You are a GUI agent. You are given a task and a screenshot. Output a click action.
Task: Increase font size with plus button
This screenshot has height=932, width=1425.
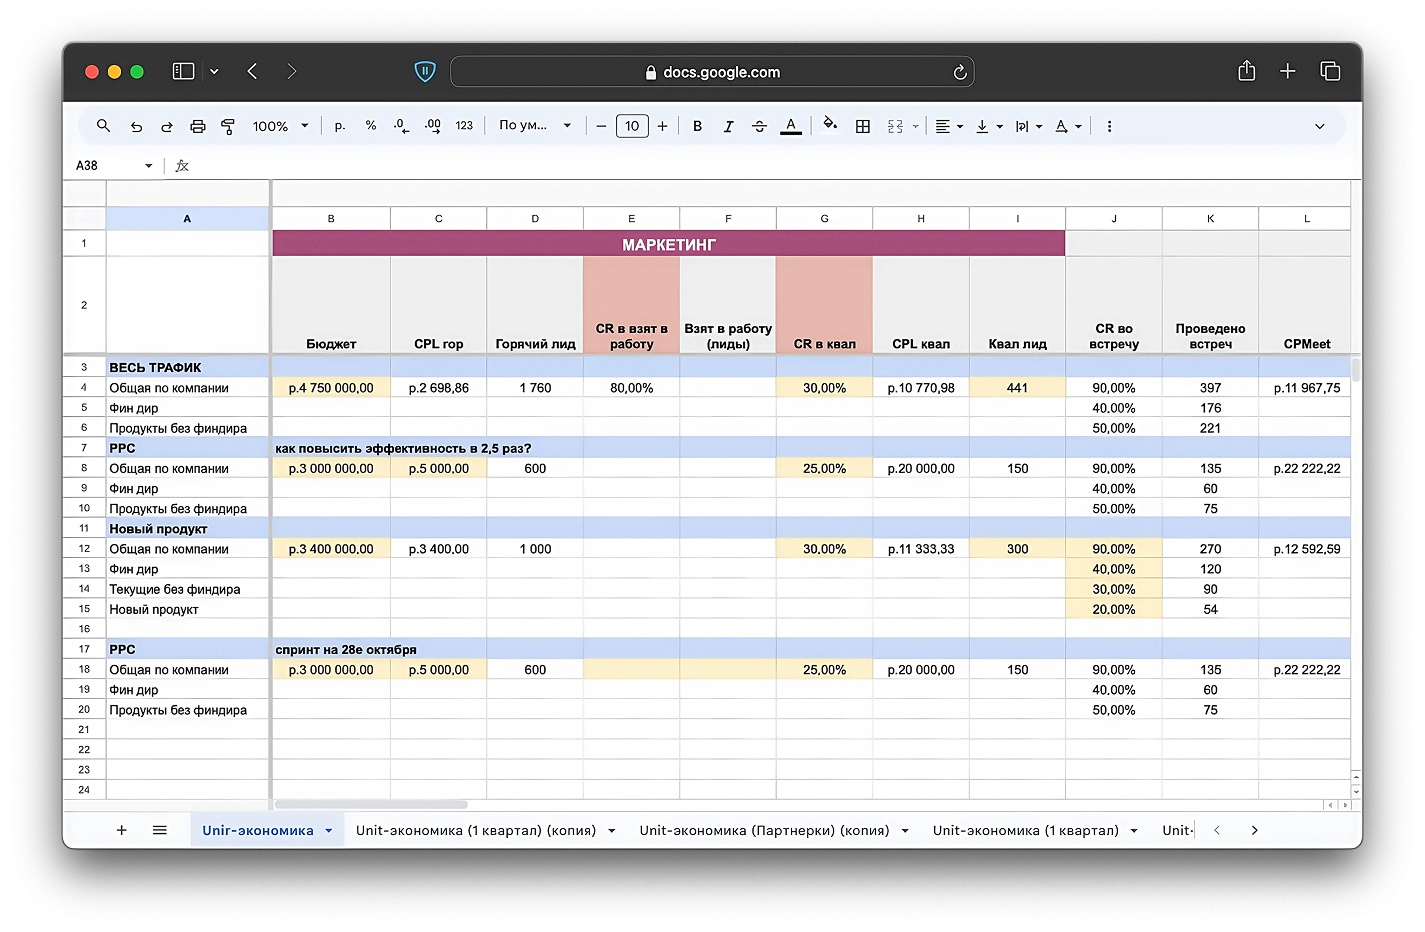(662, 126)
